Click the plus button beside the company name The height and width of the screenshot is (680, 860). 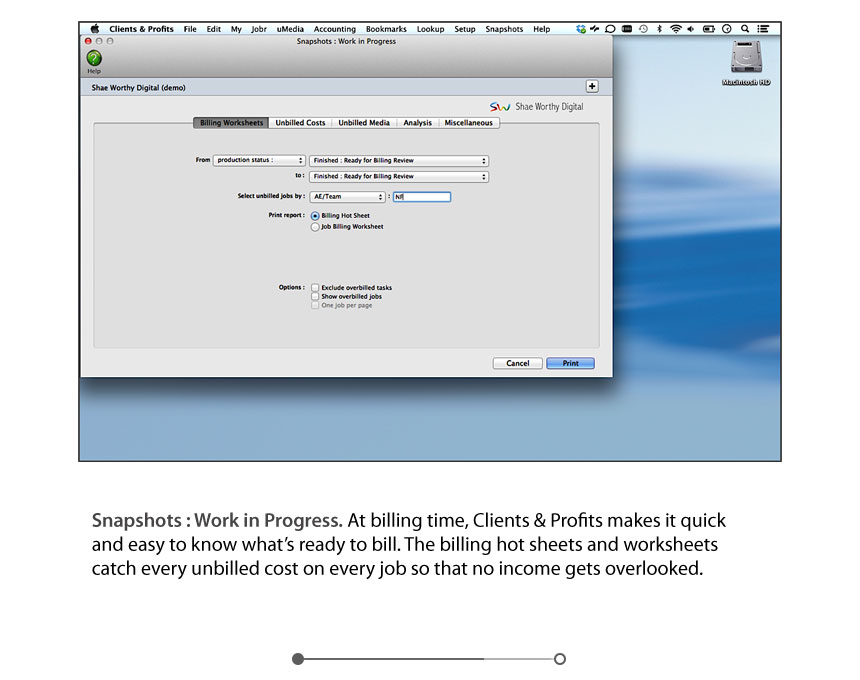point(591,88)
